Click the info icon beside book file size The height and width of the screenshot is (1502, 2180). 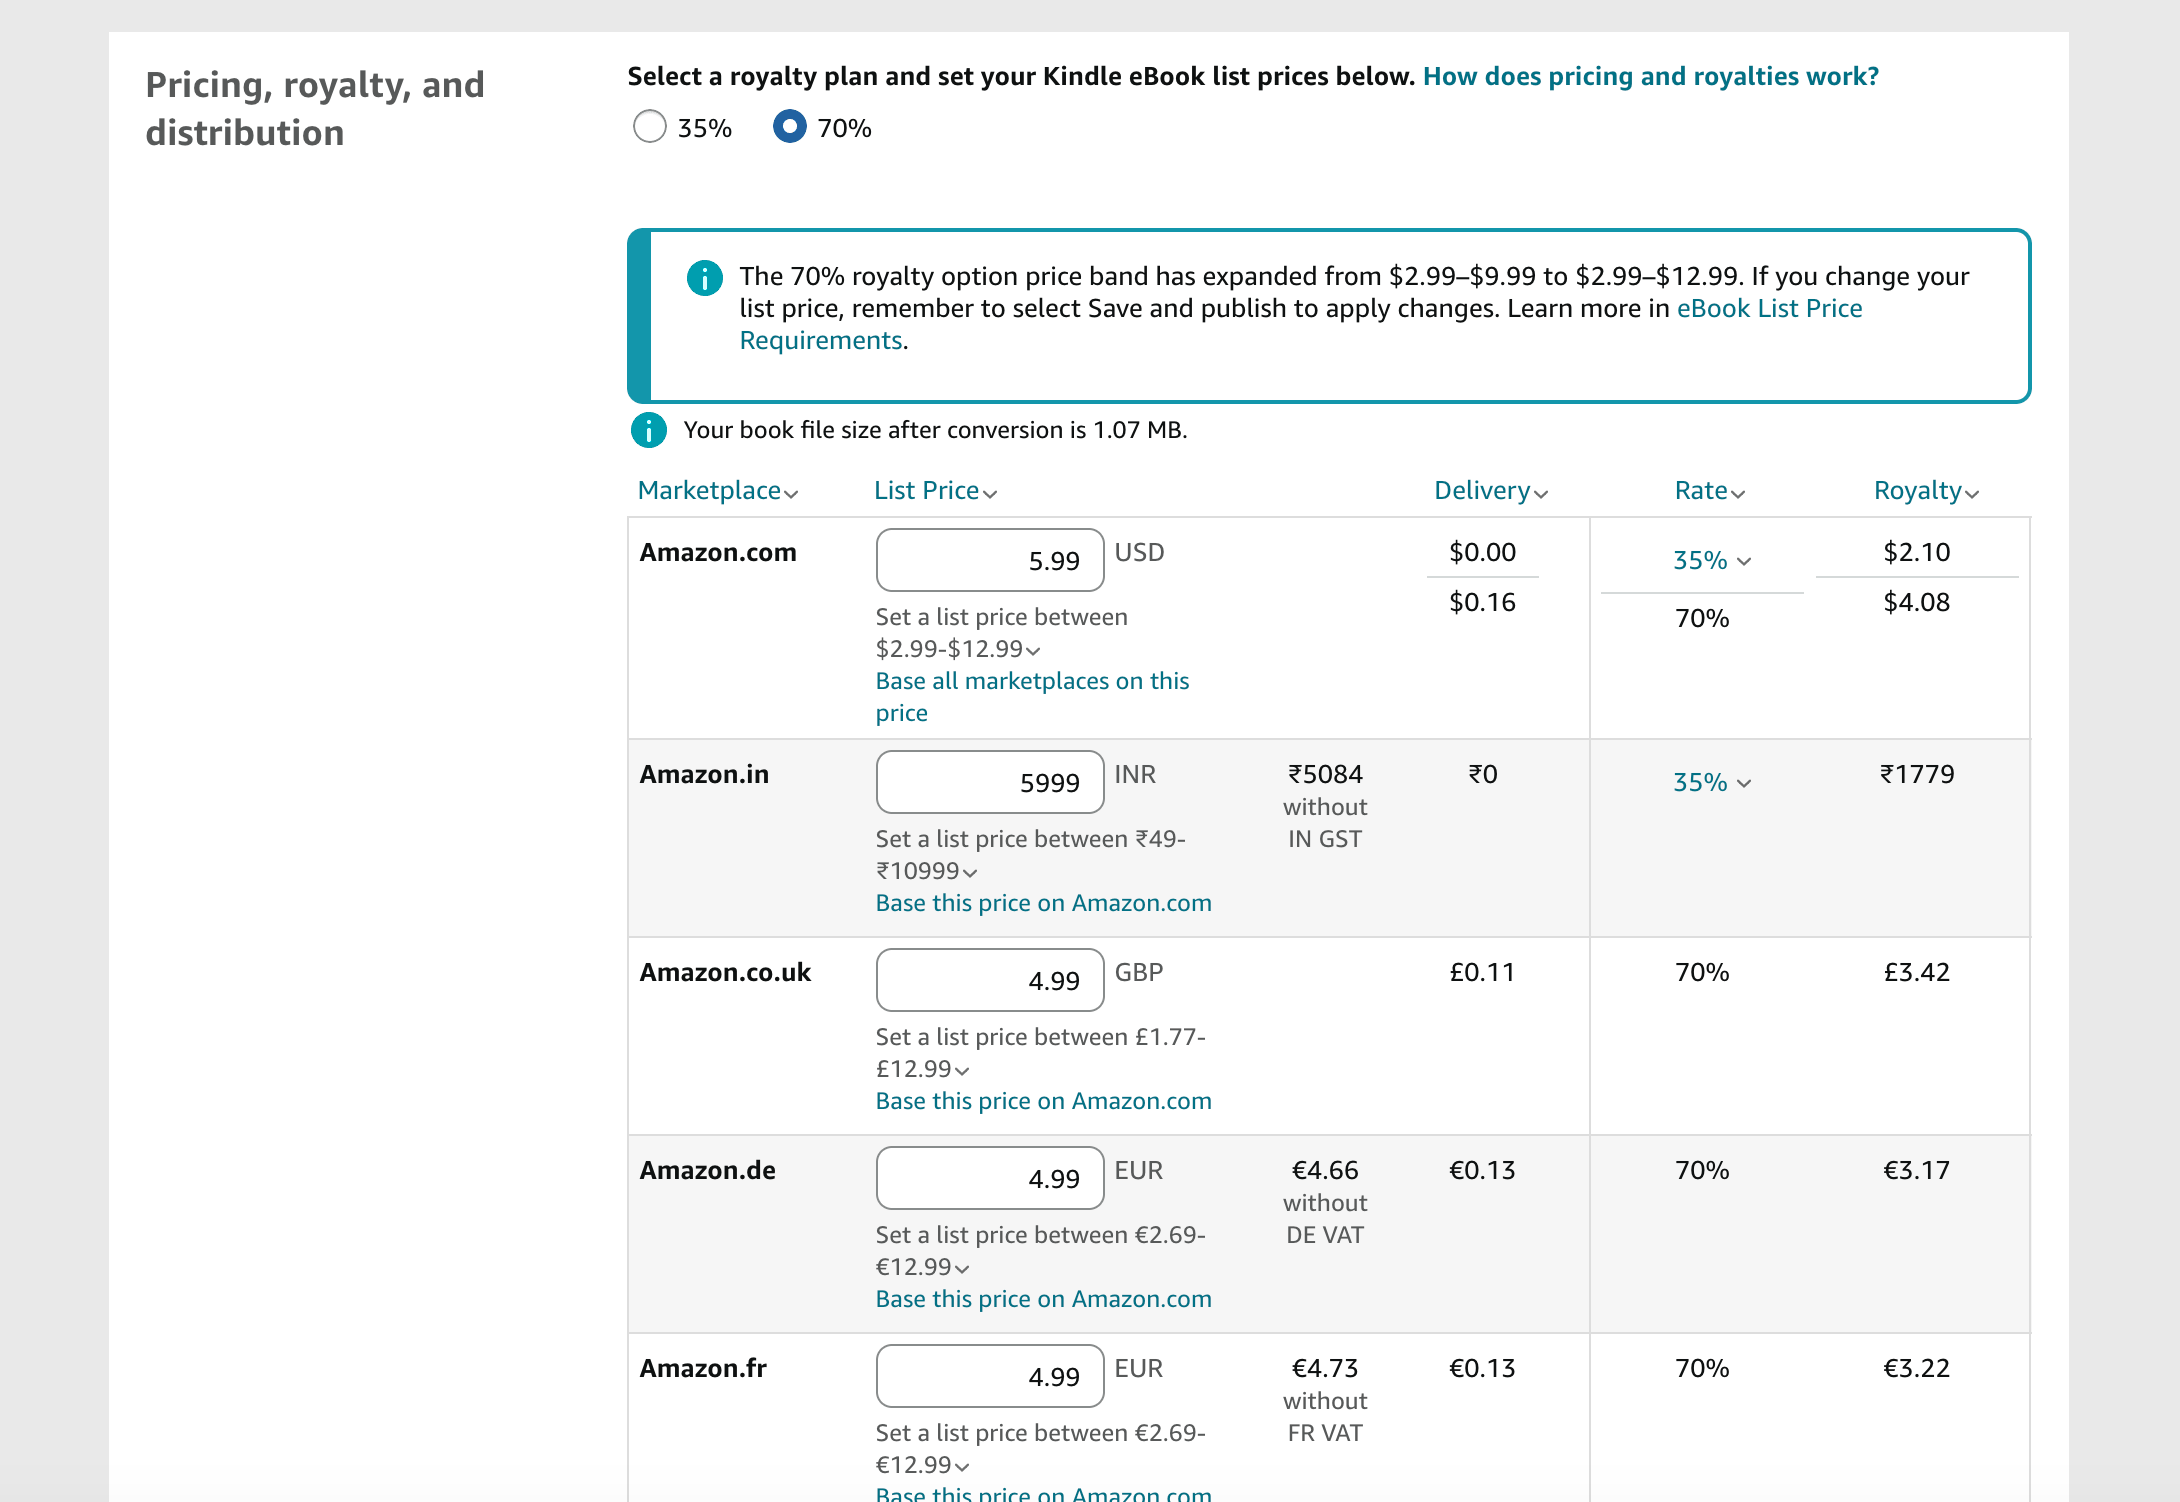click(x=649, y=430)
